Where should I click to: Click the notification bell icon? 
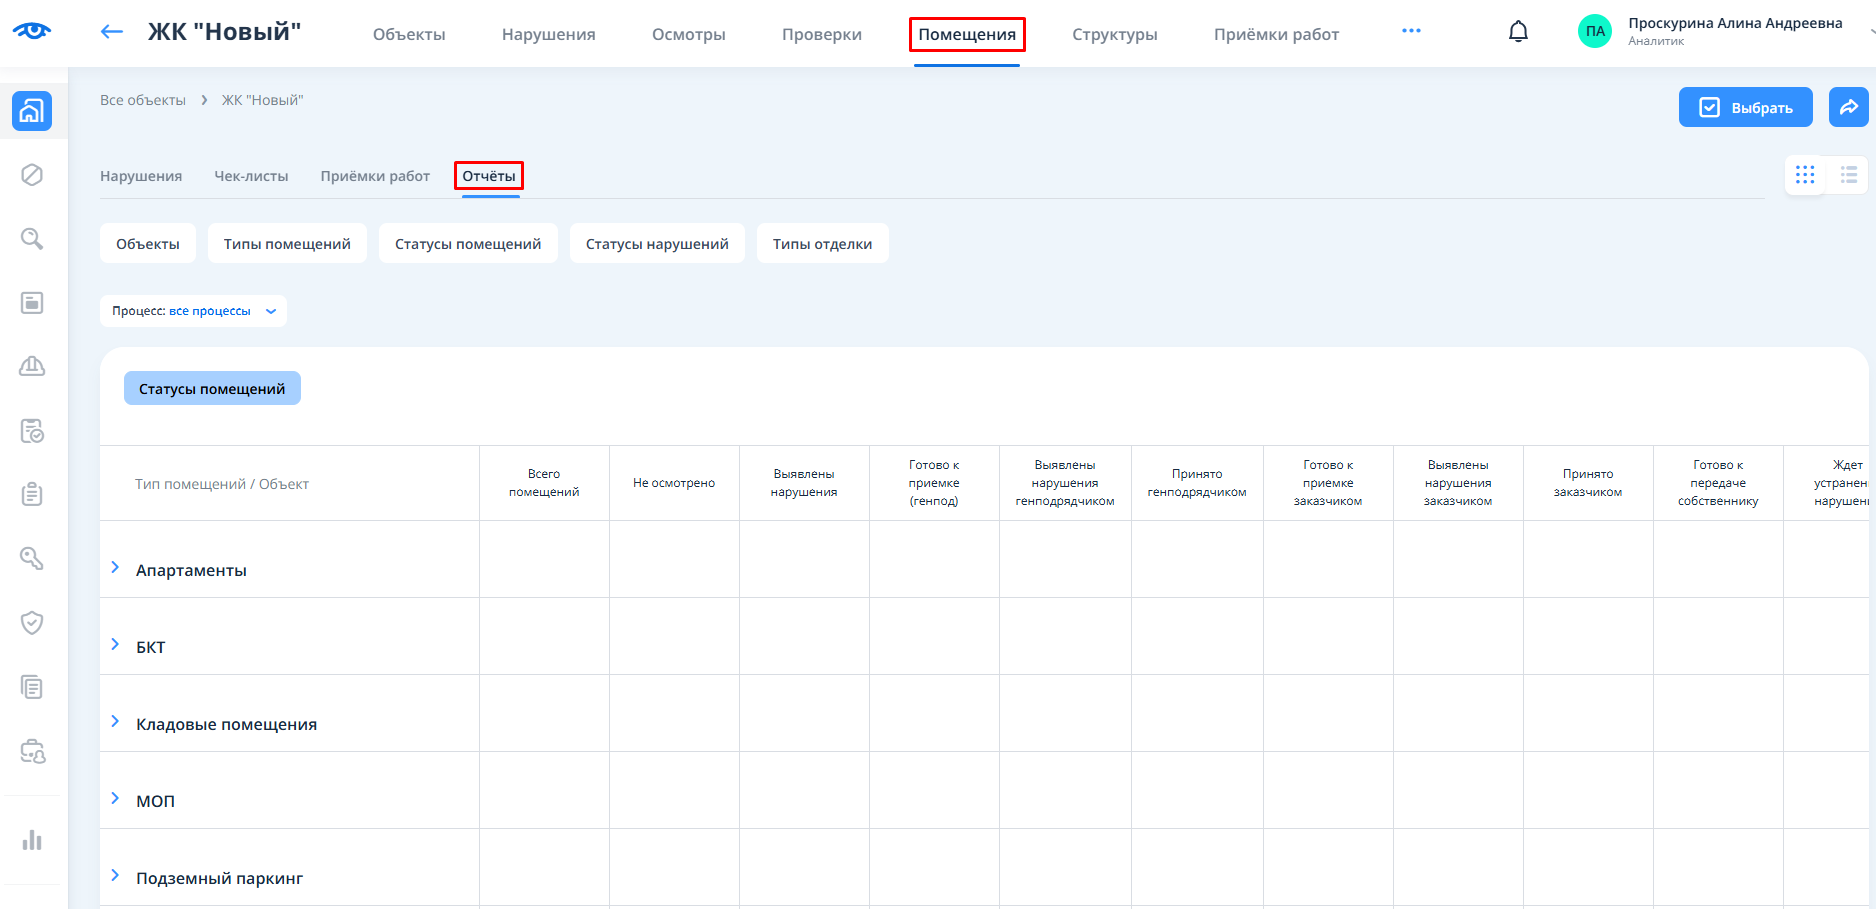click(x=1518, y=32)
